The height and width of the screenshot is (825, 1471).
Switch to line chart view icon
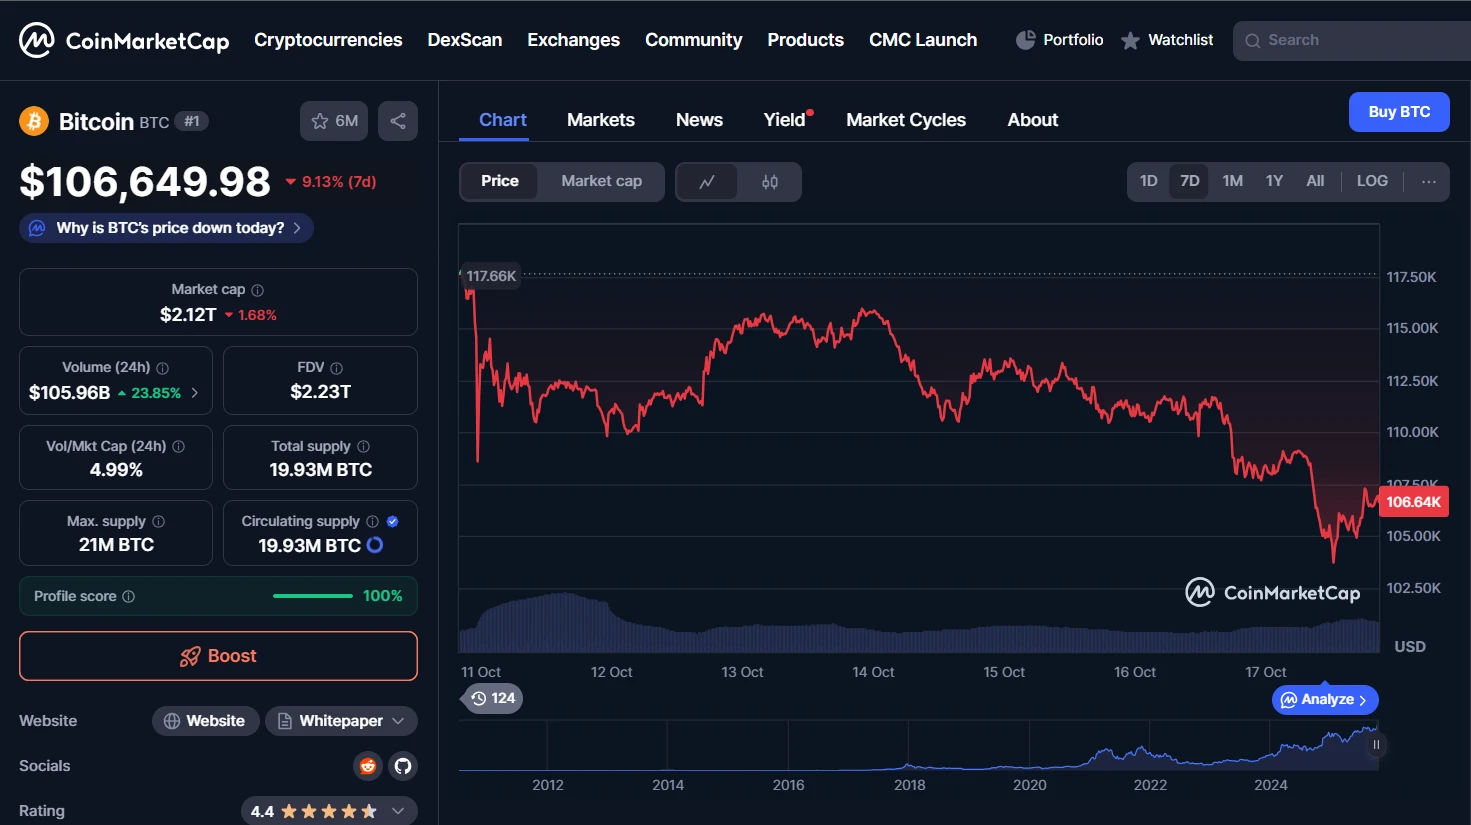tap(707, 182)
